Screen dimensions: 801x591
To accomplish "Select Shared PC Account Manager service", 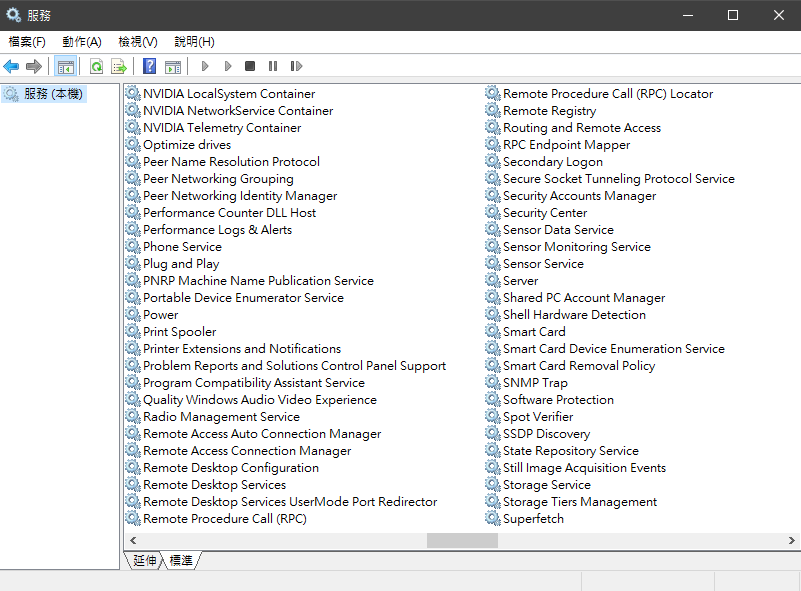I will coord(584,298).
